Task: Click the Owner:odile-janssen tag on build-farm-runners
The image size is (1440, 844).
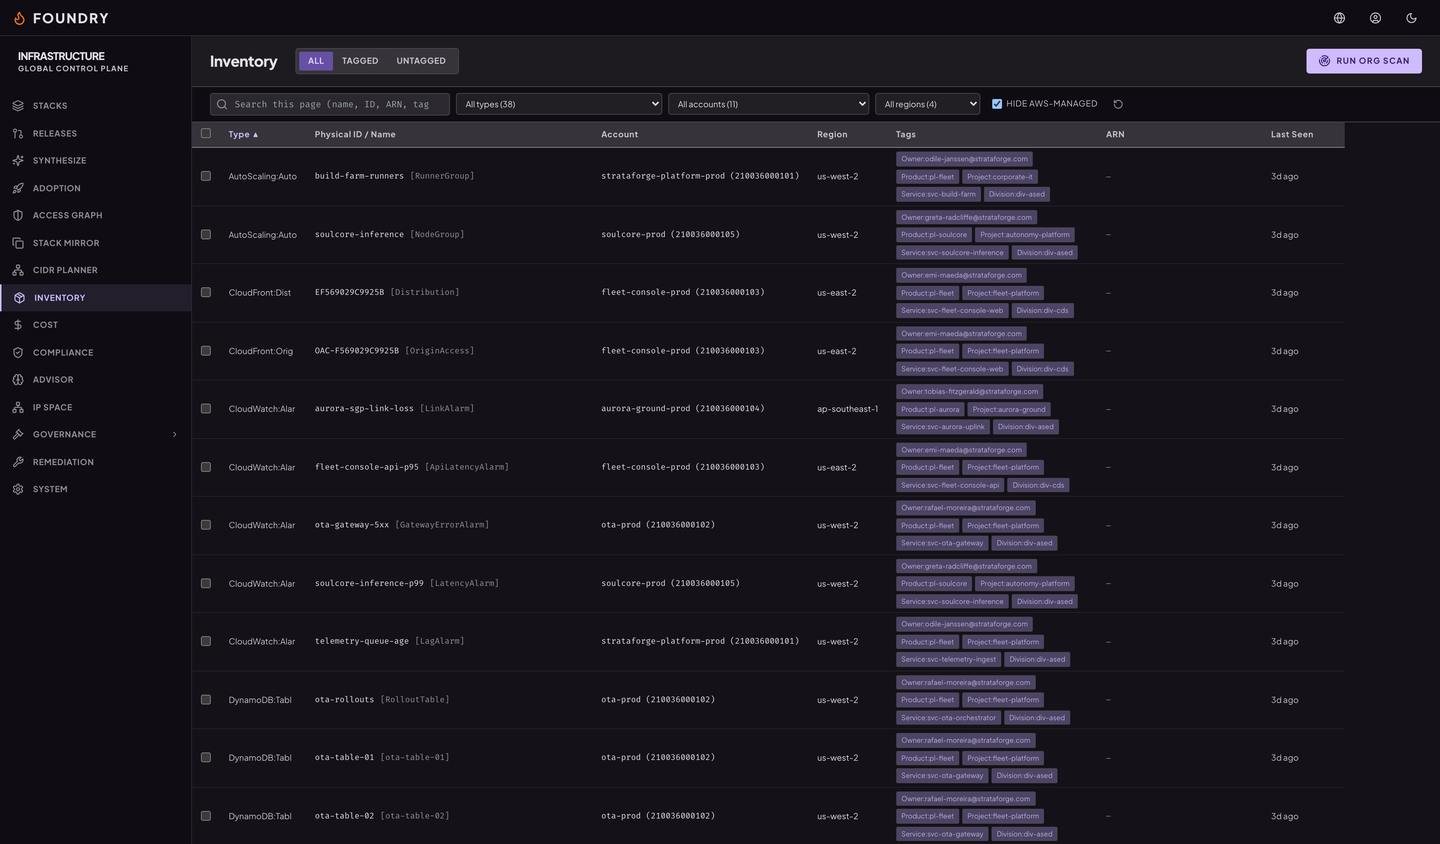Action: click(x=964, y=159)
